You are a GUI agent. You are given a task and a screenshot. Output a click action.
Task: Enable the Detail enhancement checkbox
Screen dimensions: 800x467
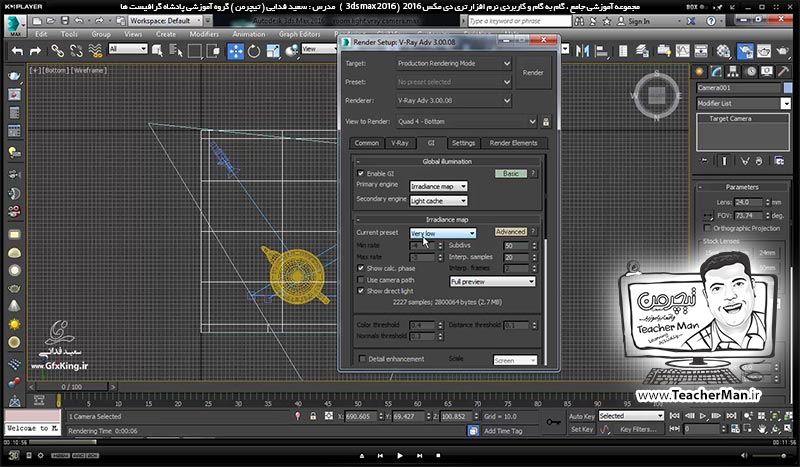tap(362, 359)
